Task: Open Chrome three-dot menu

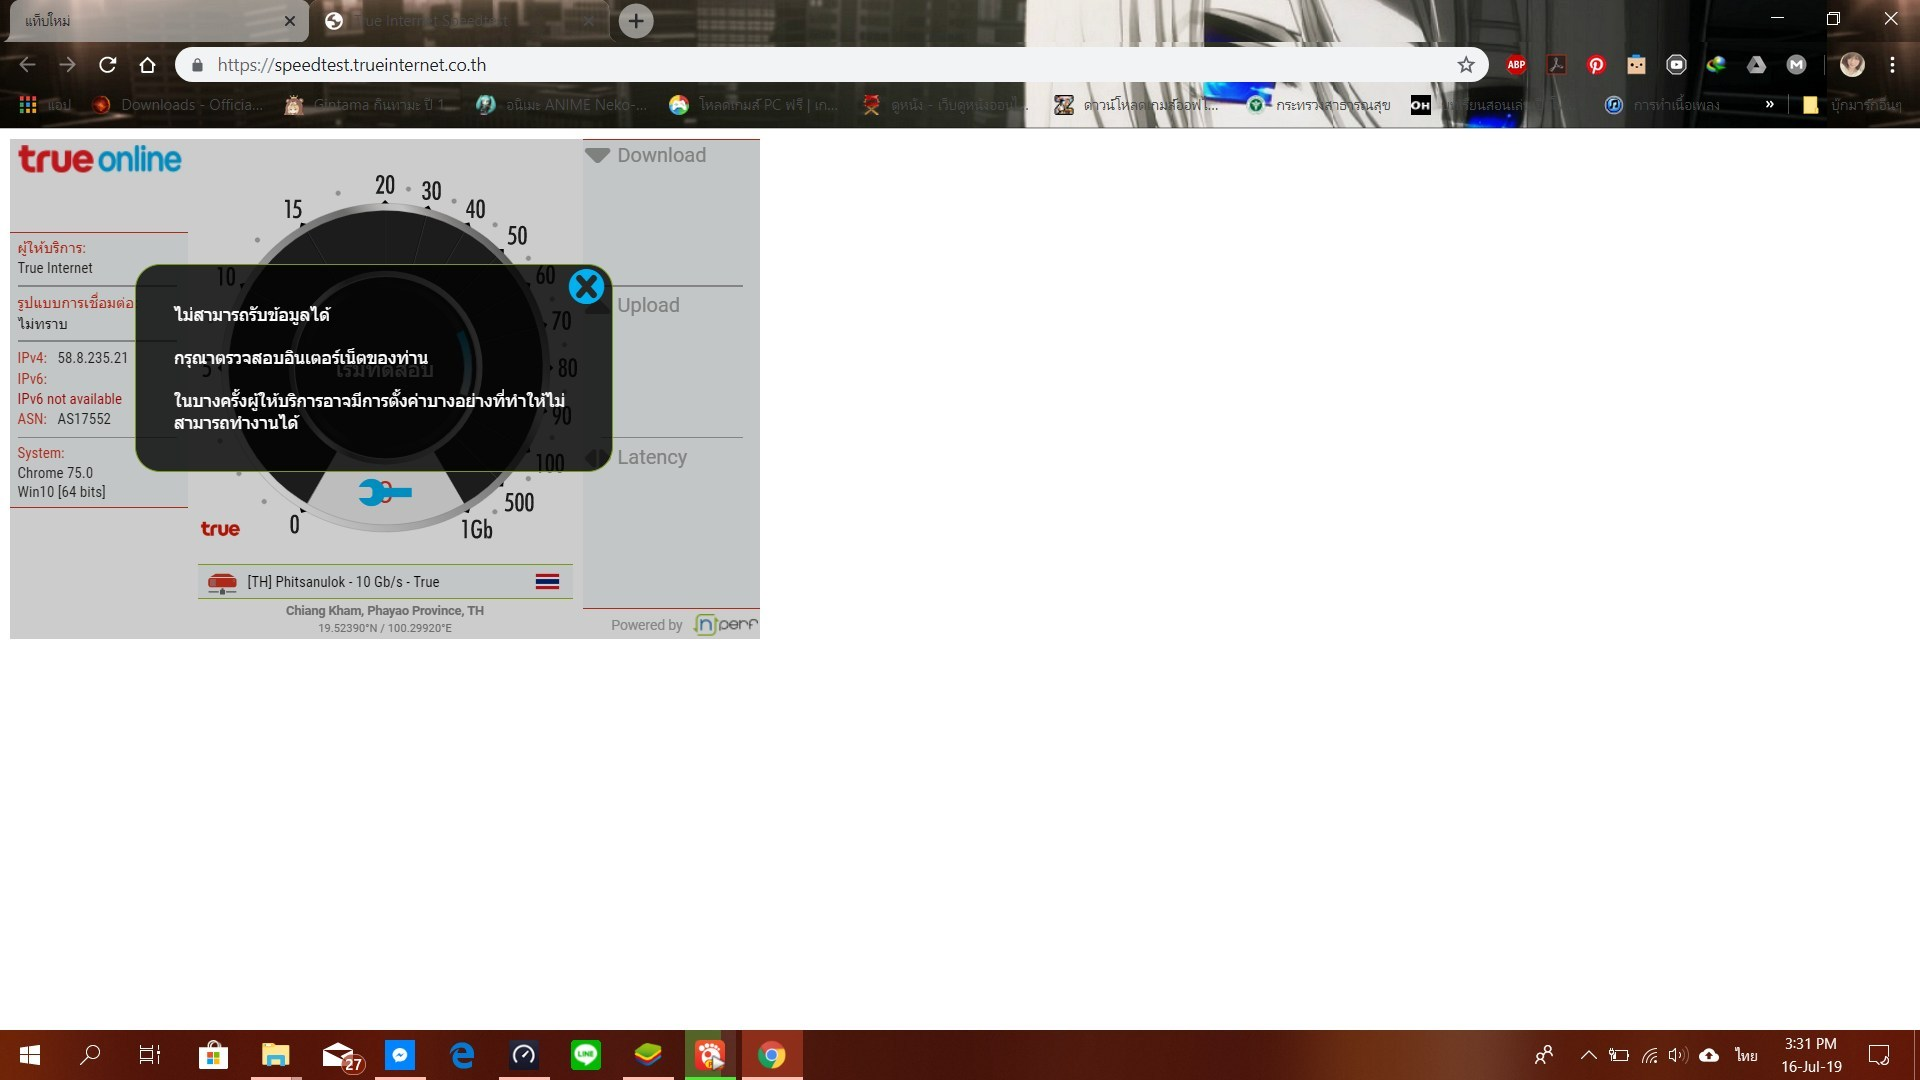Action: point(1892,65)
